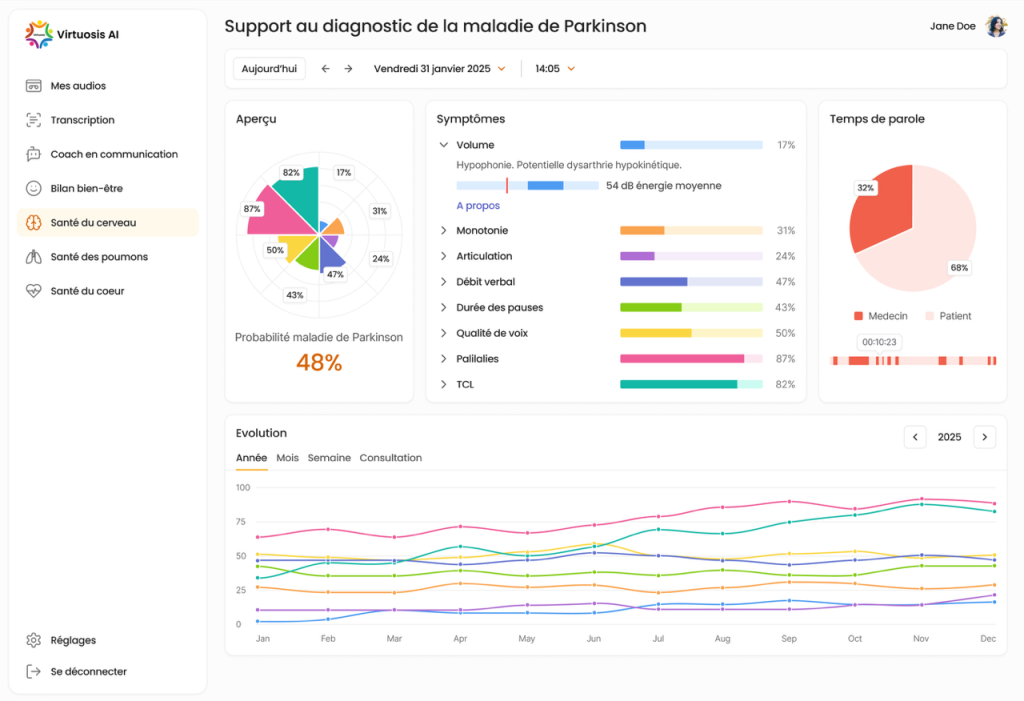This screenshot has height=701, width=1024.
Task: Open the date dropdown Vendredi 31 janvier 2025
Action: pyautogui.click(x=439, y=69)
